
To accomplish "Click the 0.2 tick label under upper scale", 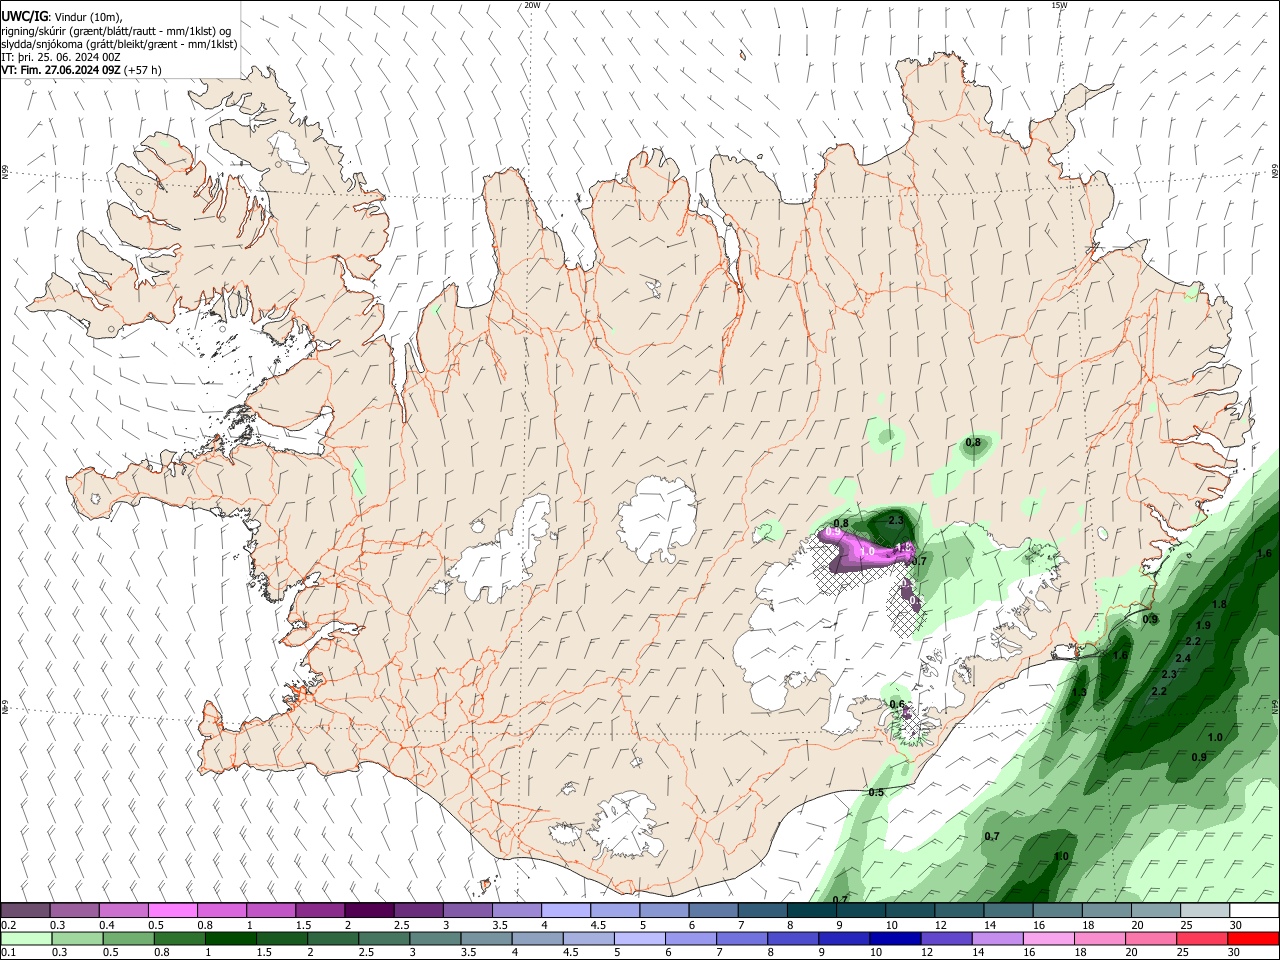I will click(8, 925).
